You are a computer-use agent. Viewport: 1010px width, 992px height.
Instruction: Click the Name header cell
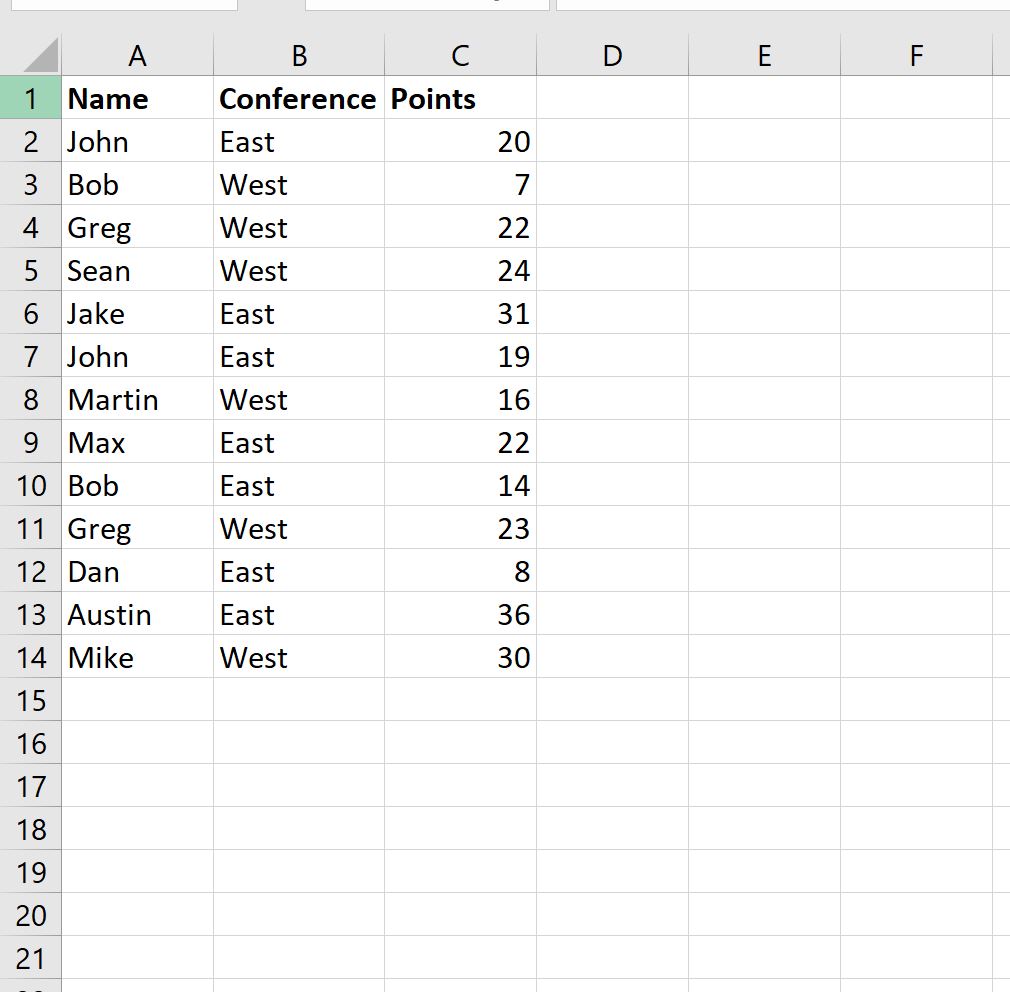click(137, 98)
